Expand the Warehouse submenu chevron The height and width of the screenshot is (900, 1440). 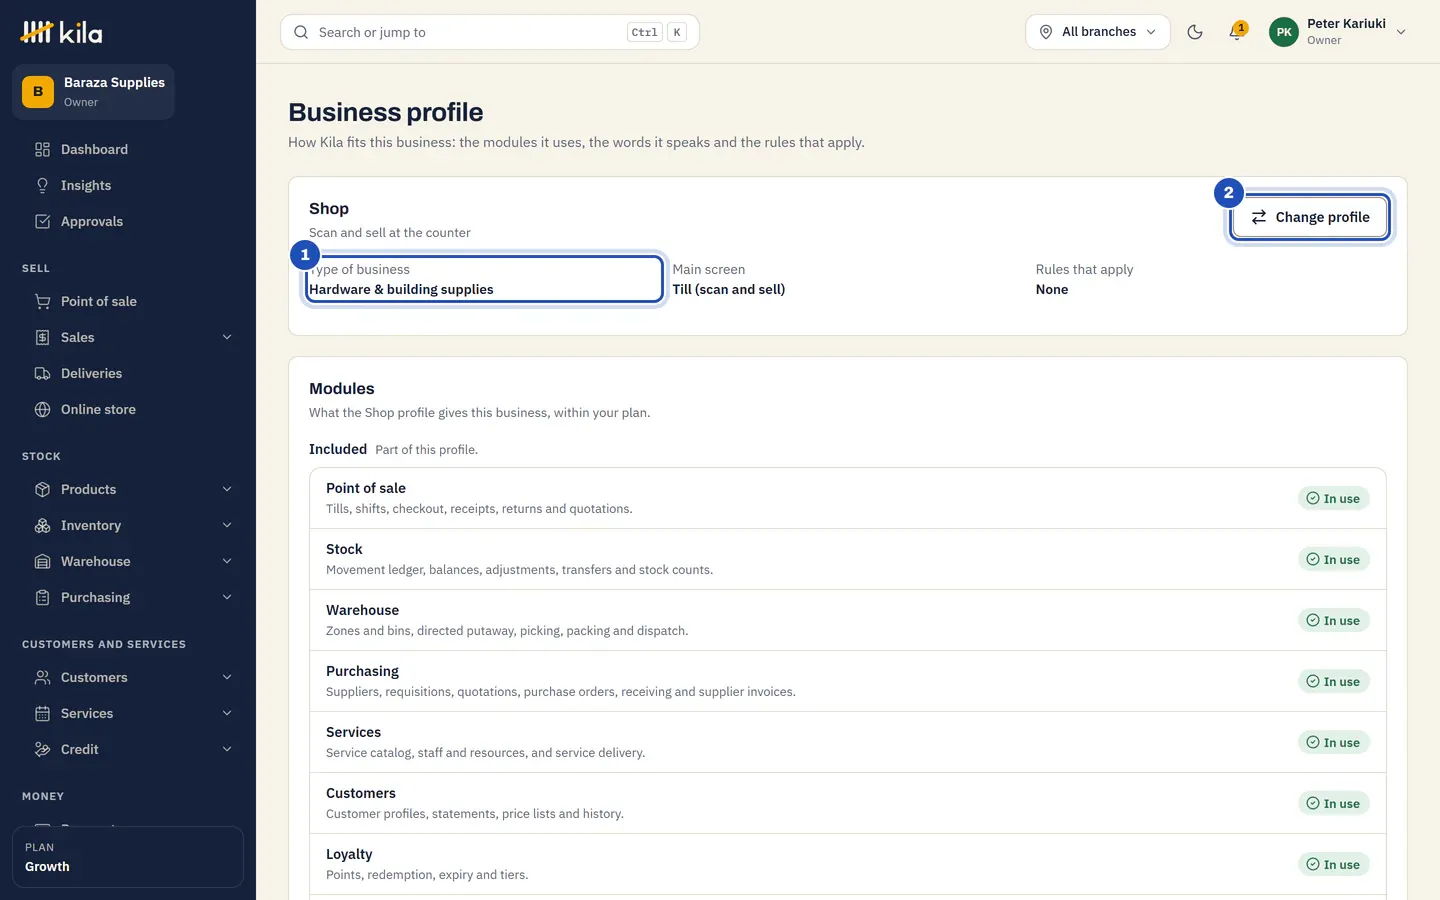tap(227, 561)
